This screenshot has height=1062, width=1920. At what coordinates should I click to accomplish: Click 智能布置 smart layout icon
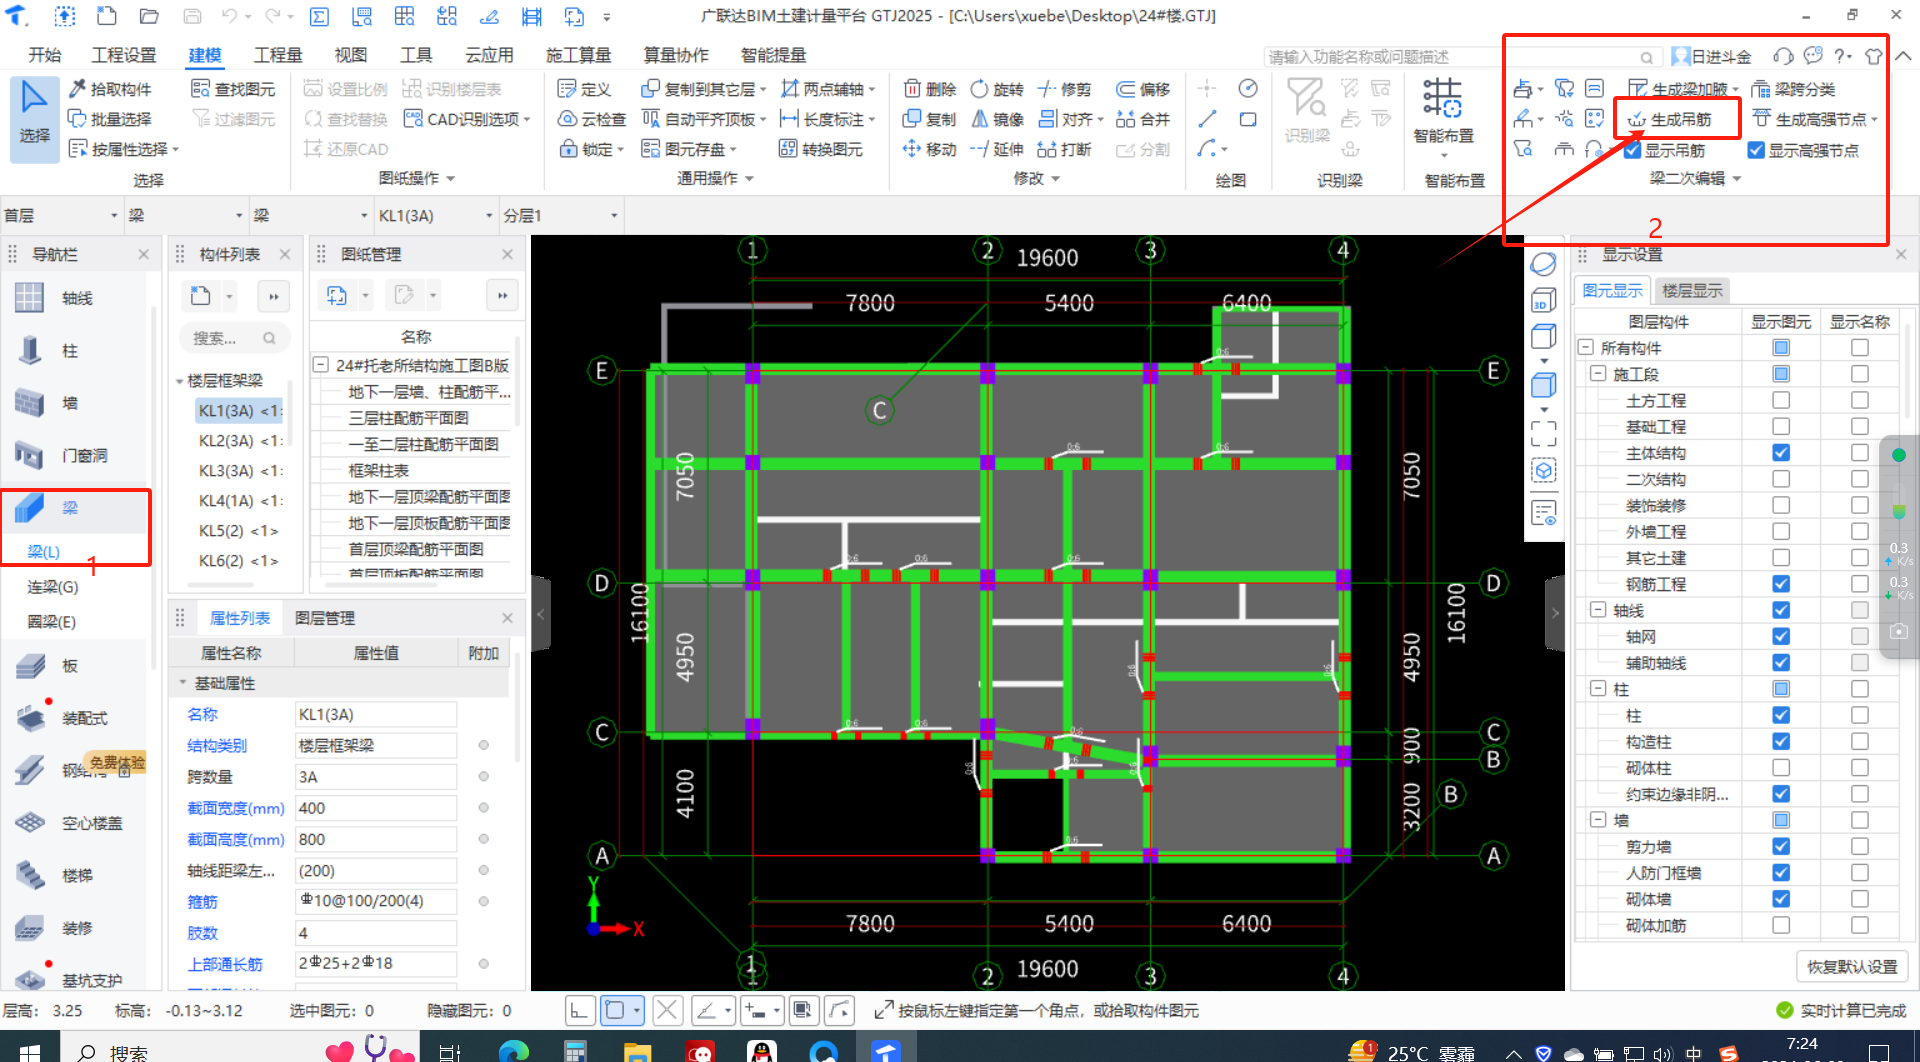click(x=1443, y=98)
